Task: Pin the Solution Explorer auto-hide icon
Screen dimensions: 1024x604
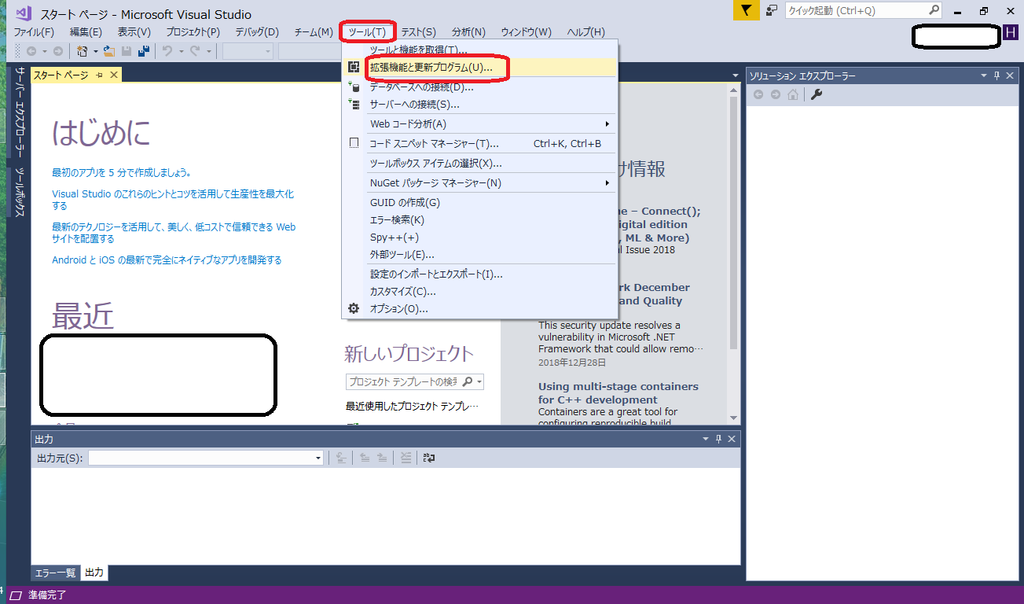Action: [997, 76]
